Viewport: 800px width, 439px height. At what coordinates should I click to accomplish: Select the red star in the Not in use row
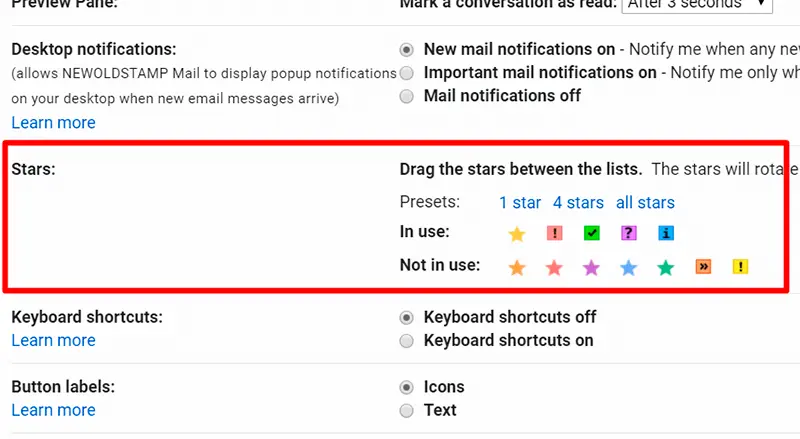coord(554,267)
